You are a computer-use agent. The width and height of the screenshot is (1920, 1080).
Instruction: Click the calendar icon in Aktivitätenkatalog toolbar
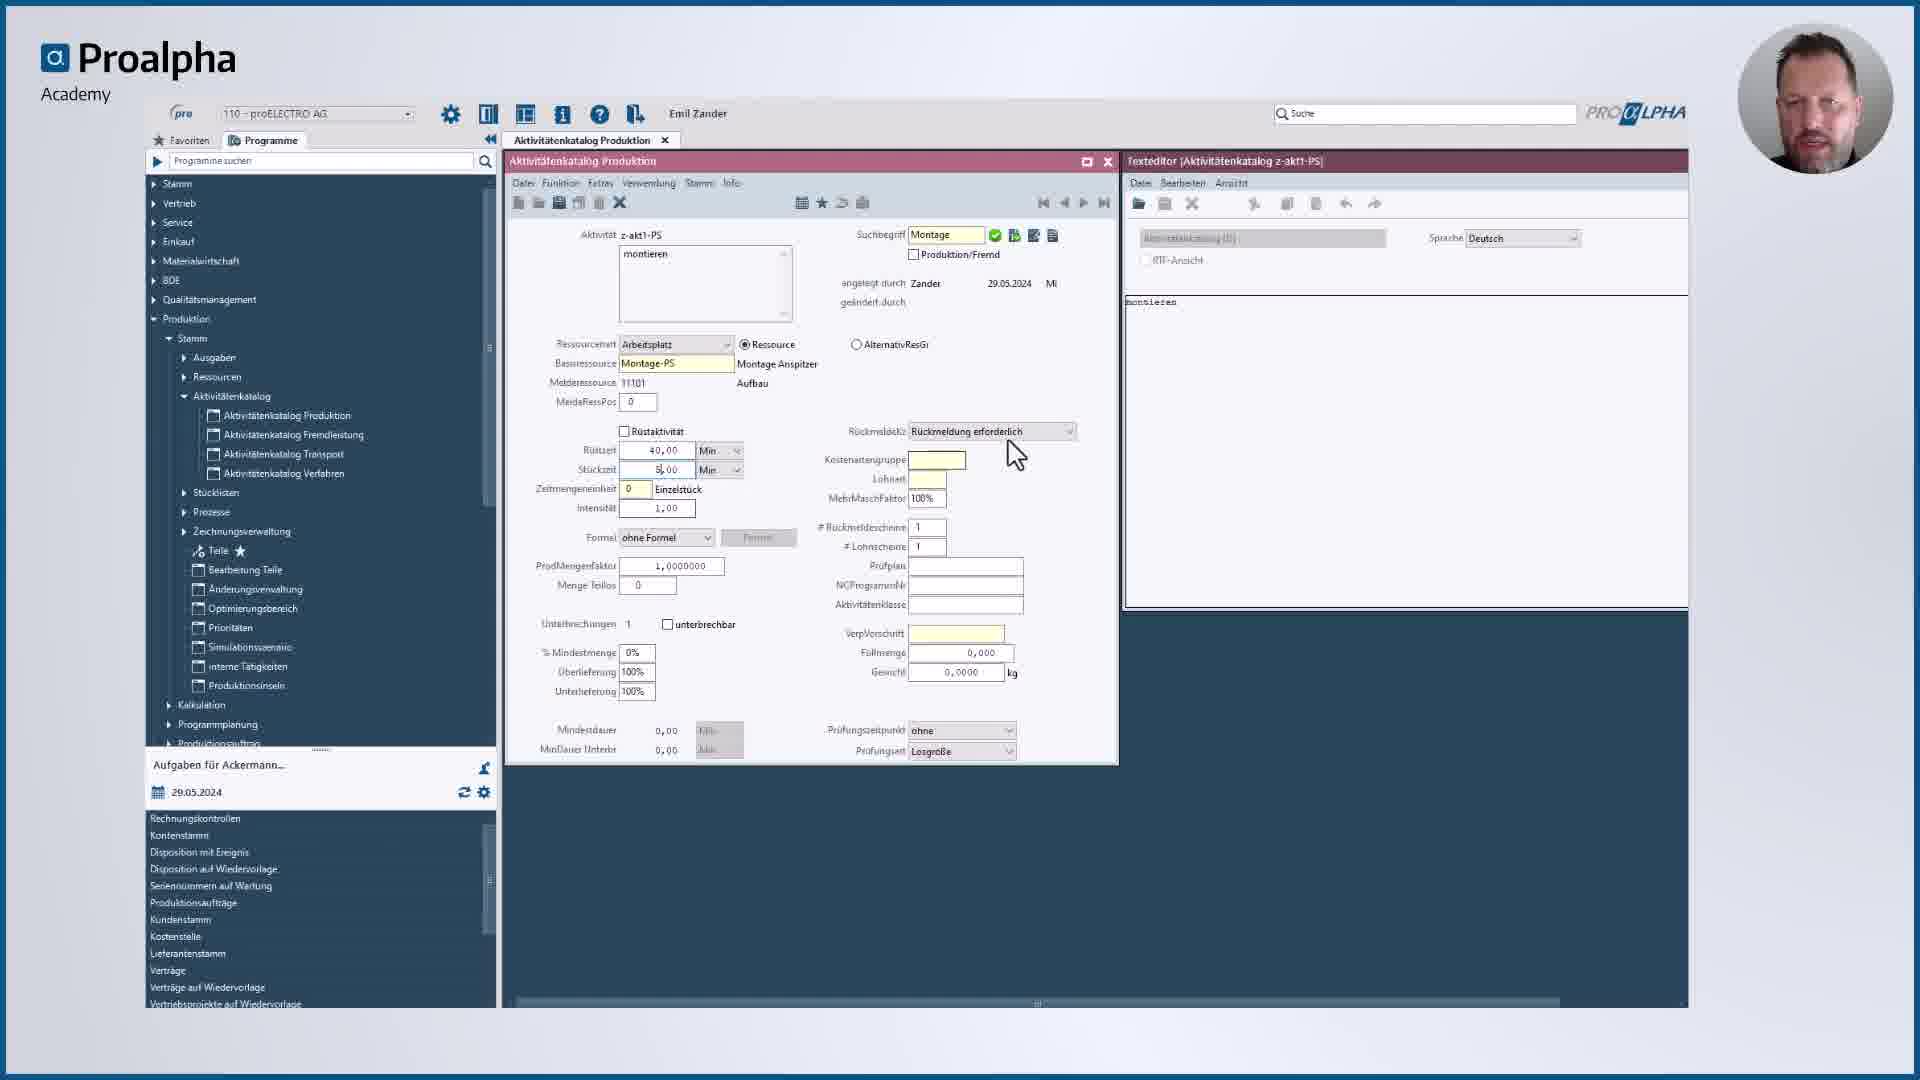click(x=802, y=203)
